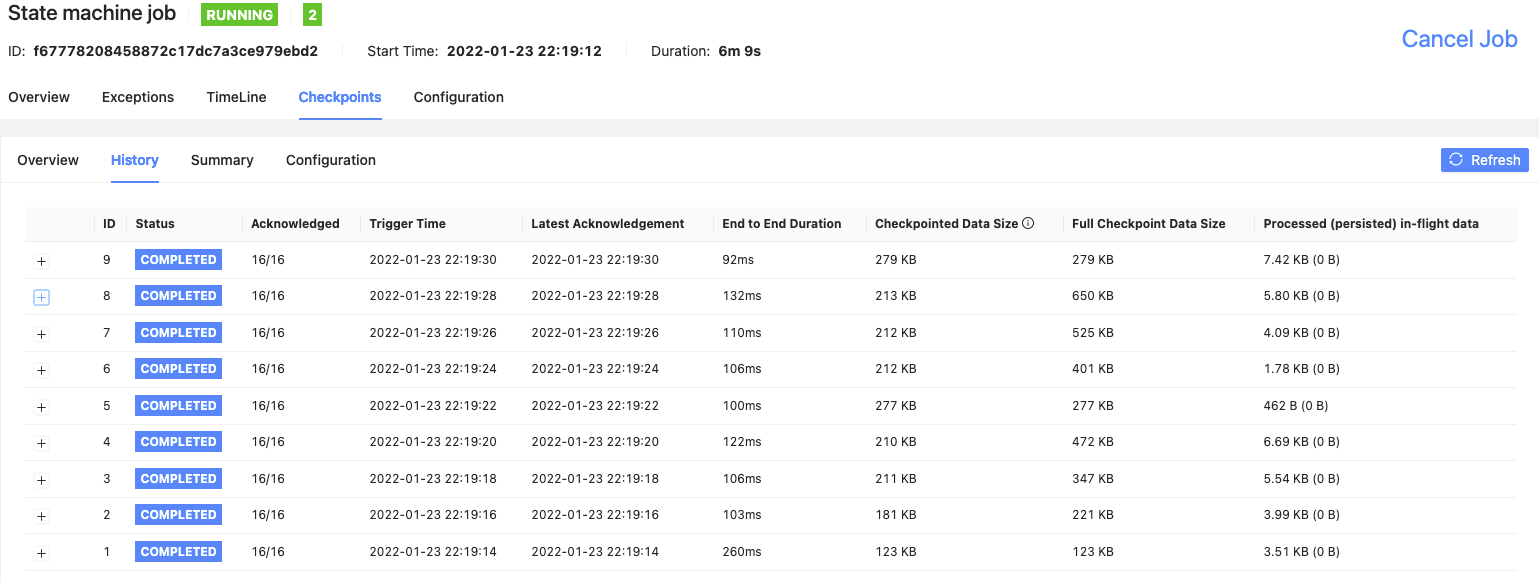Expand details for checkpoint 1
This screenshot has width=1539, height=582.
[41, 553]
